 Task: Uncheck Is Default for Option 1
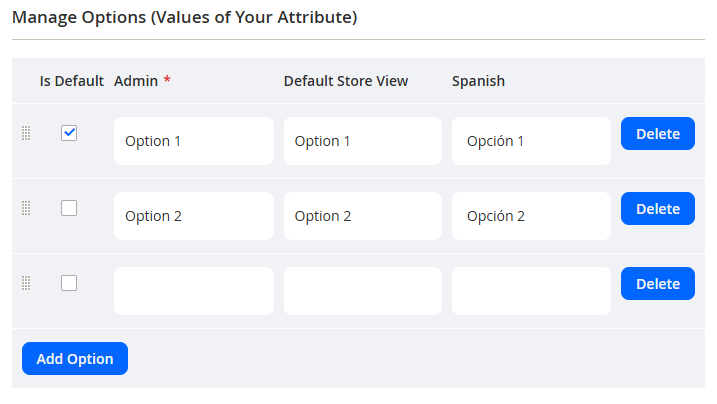click(69, 133)
